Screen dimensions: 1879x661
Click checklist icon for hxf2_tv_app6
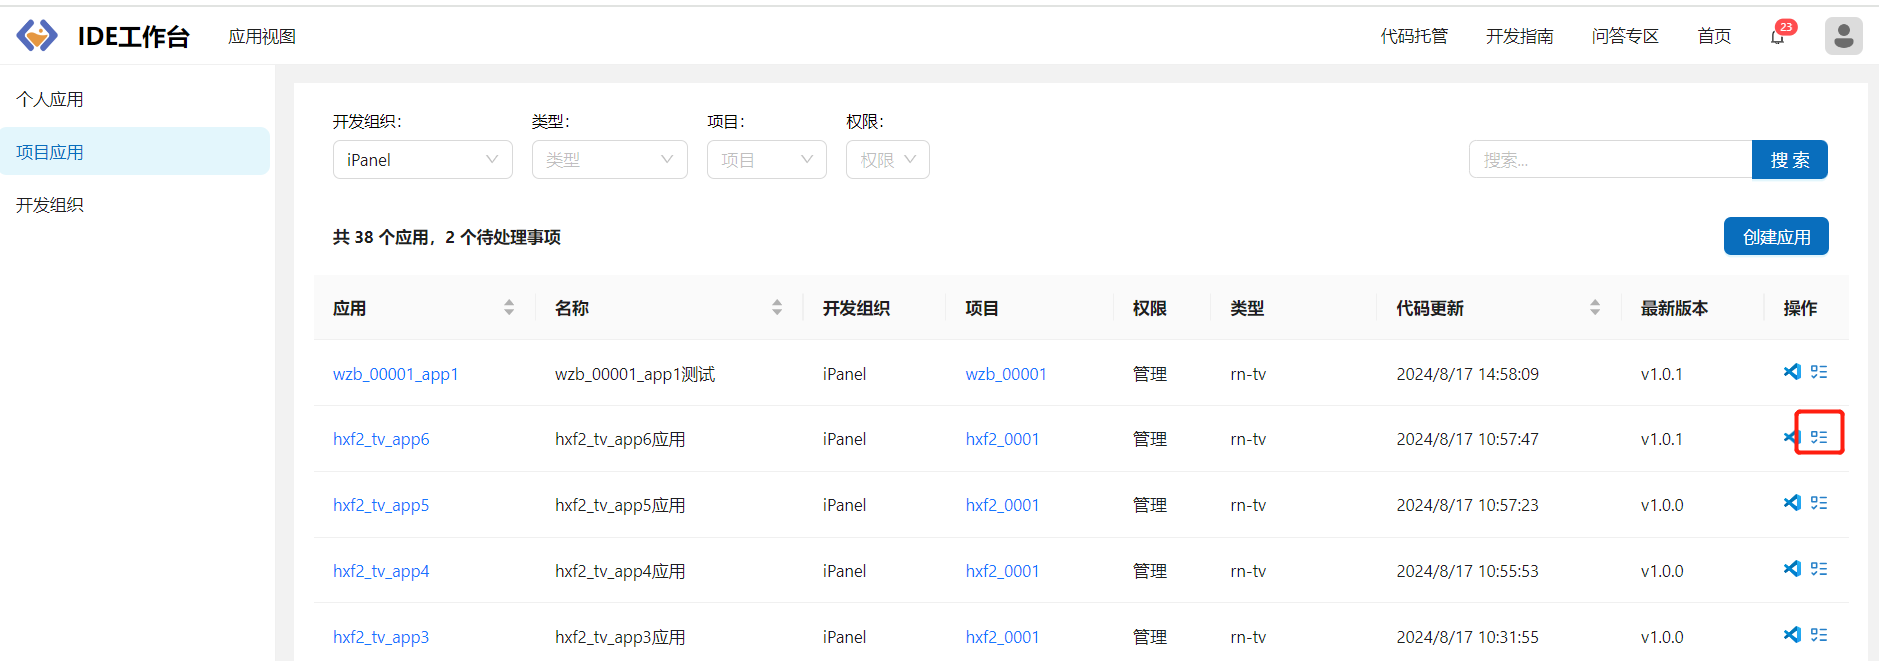[1819, 437]
